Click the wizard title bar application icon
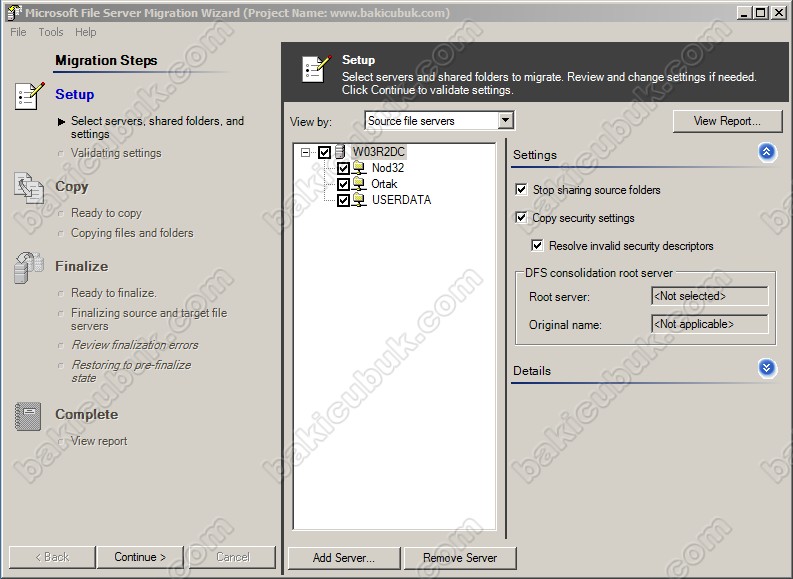 pyautogui.click(x=14, y=13)
